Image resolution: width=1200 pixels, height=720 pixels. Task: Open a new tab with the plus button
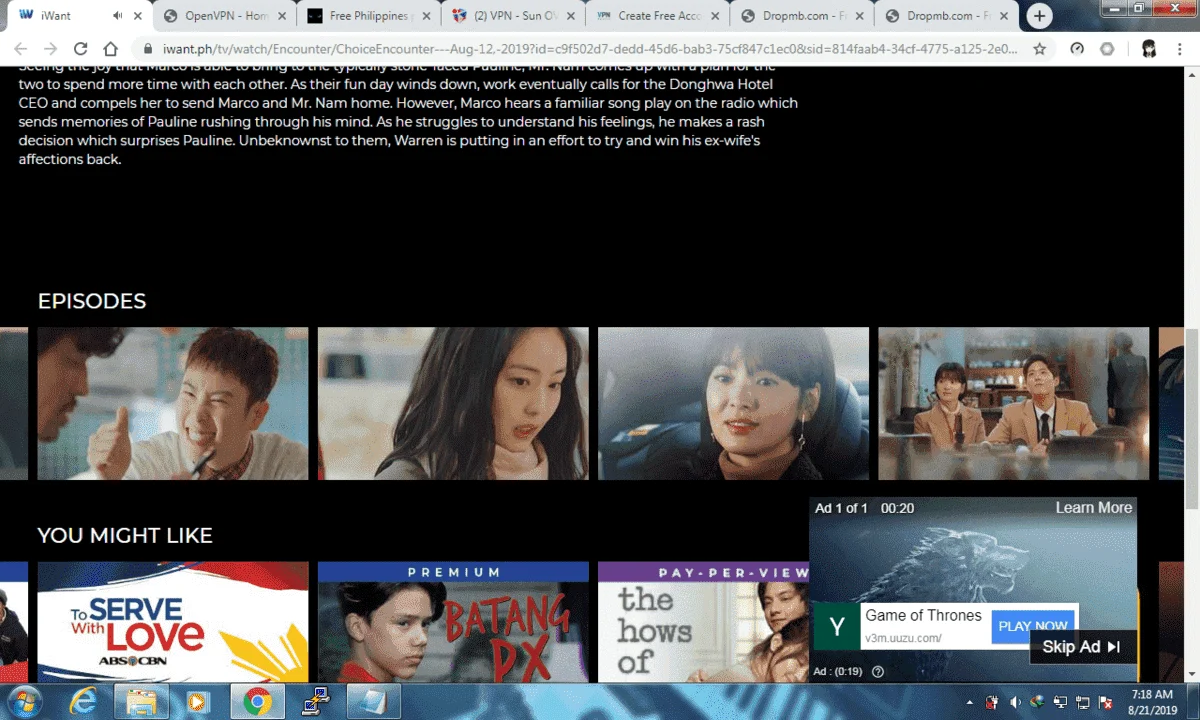[1040, 16]
